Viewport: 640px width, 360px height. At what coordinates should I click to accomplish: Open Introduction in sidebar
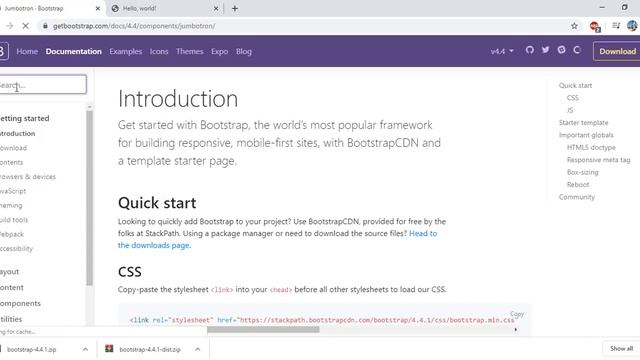click(x=18, y=133)
